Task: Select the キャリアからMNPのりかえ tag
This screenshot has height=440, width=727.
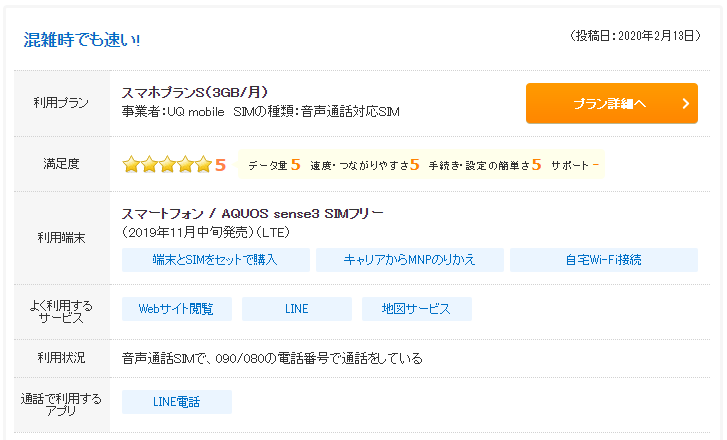Action: coord(409,260)
